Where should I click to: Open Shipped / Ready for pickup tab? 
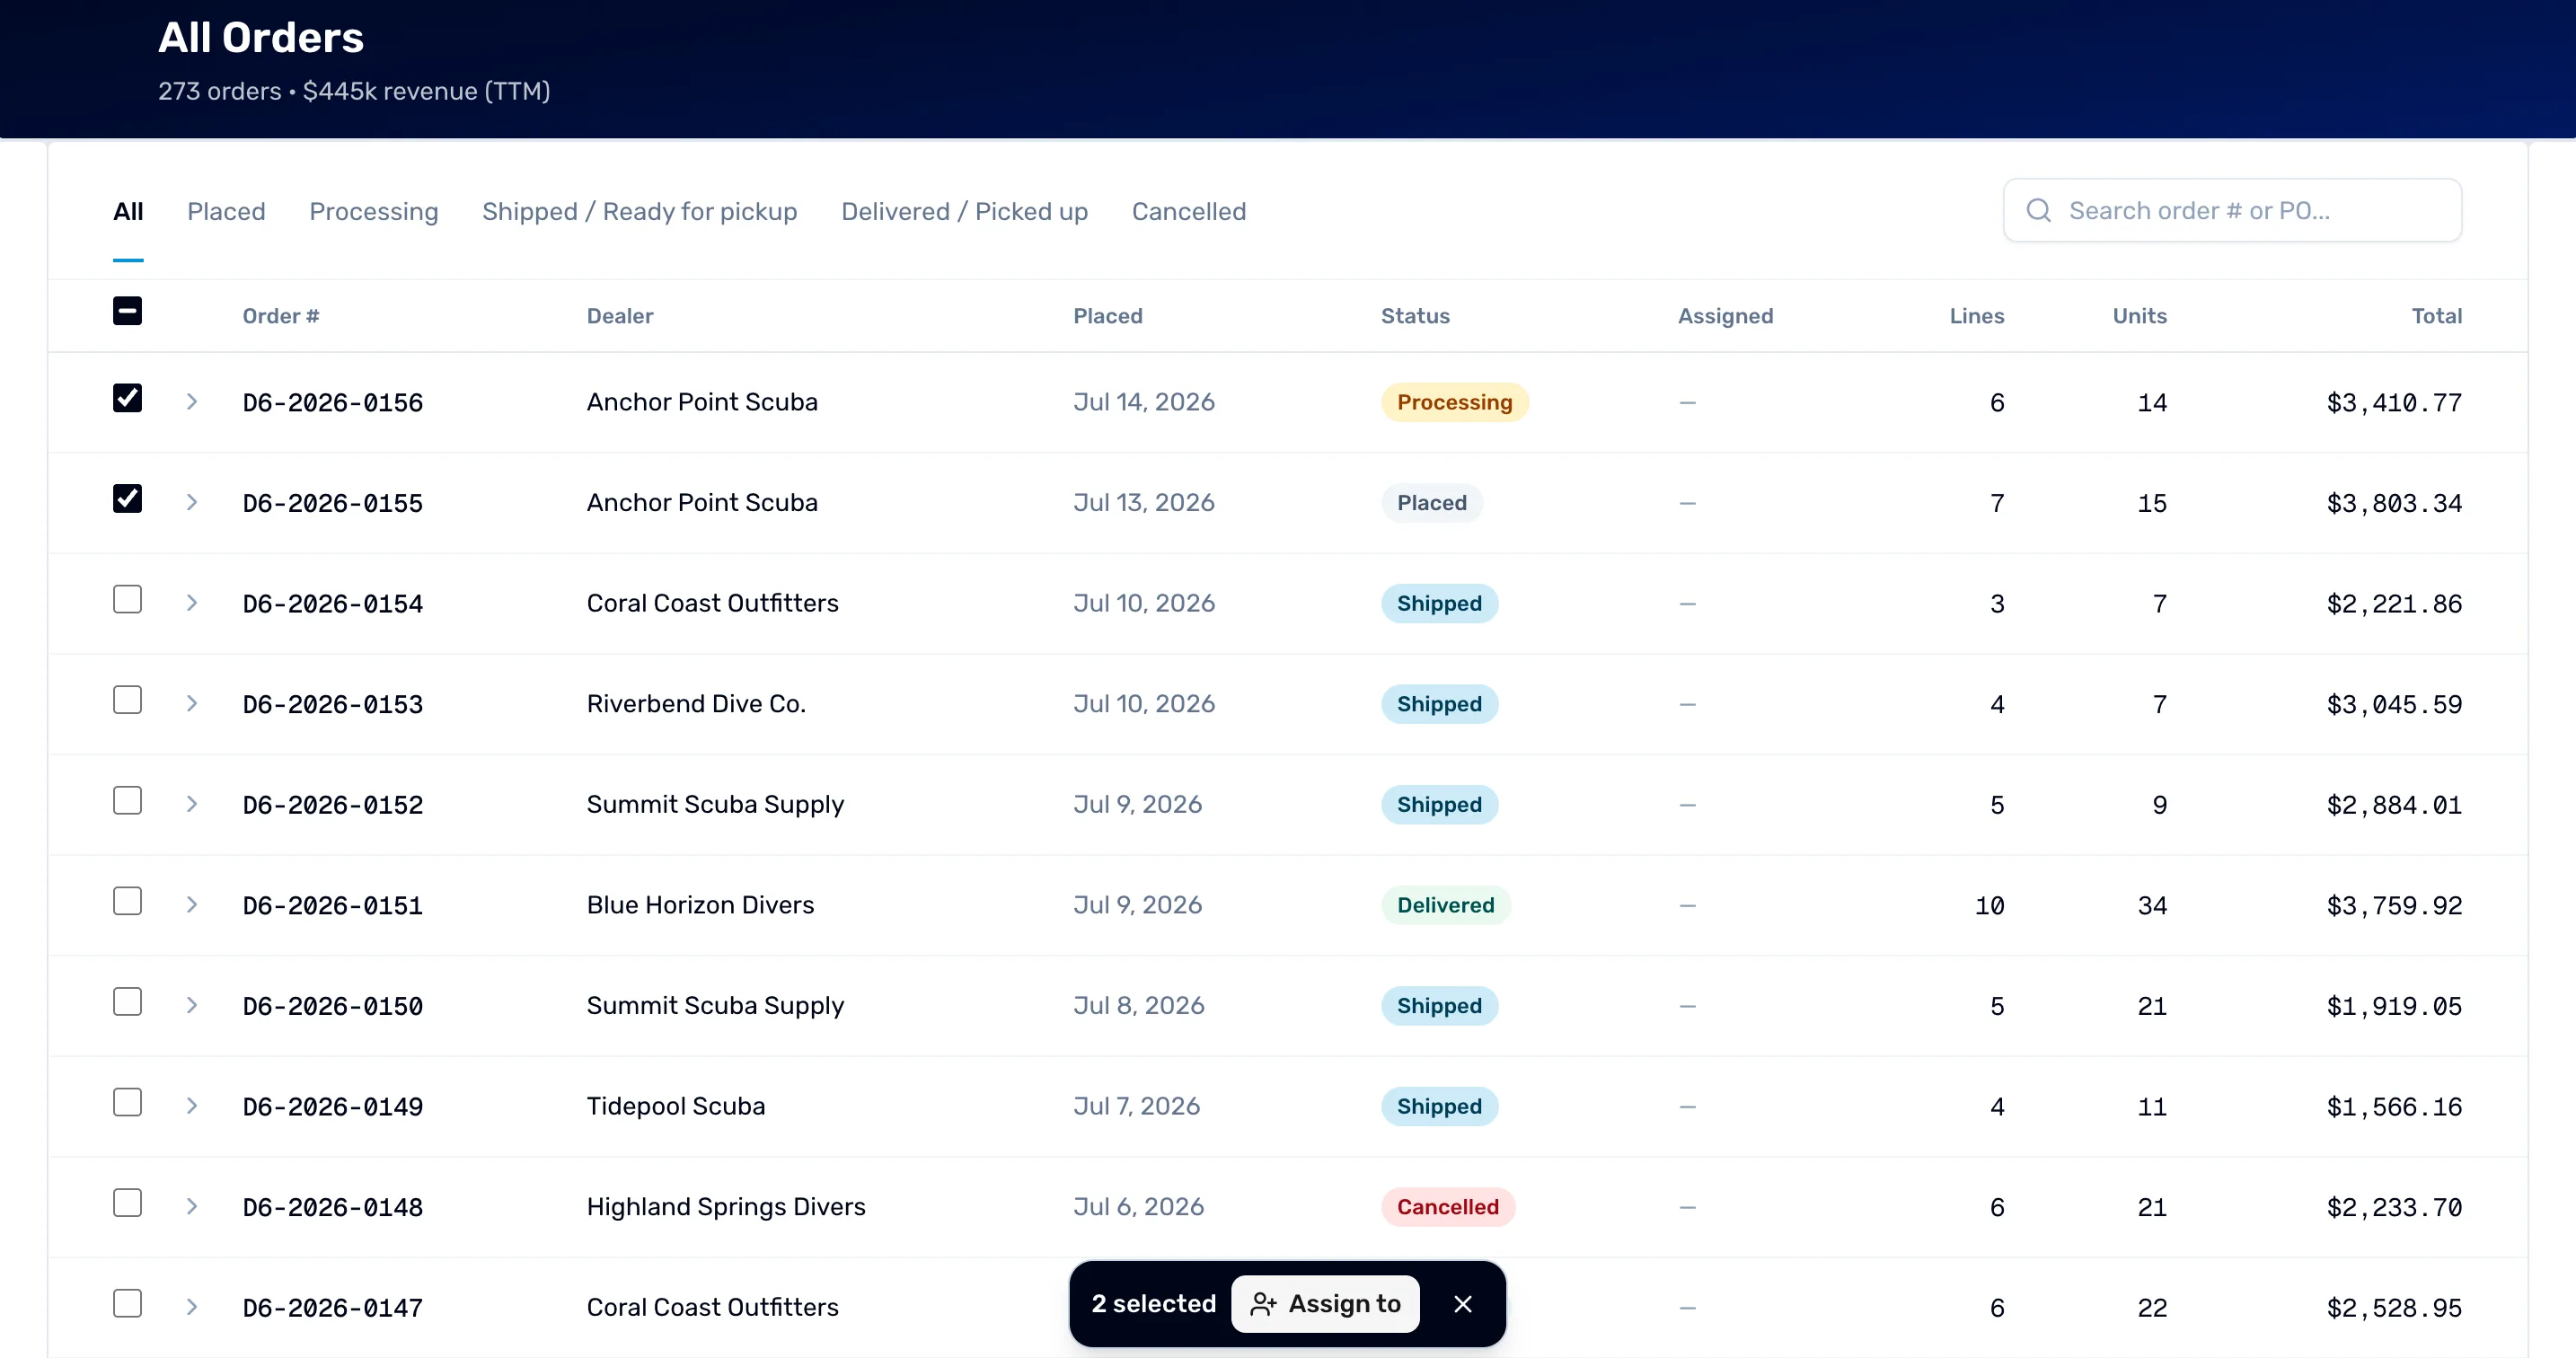(640, 211)
